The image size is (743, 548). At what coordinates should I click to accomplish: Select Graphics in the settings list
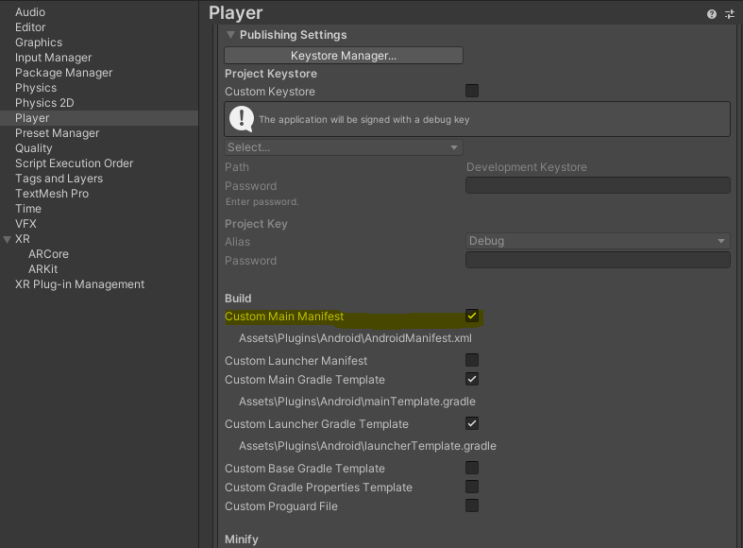[39, 42]
